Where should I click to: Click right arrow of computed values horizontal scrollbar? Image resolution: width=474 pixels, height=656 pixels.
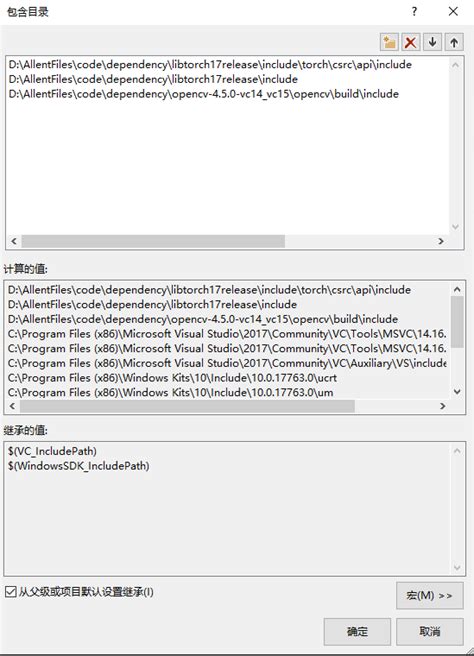click(x=442, y=406)
